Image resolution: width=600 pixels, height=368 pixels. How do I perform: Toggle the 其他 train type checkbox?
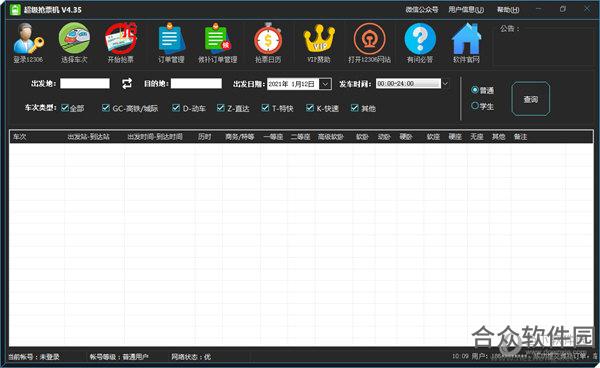coord(355,108)
